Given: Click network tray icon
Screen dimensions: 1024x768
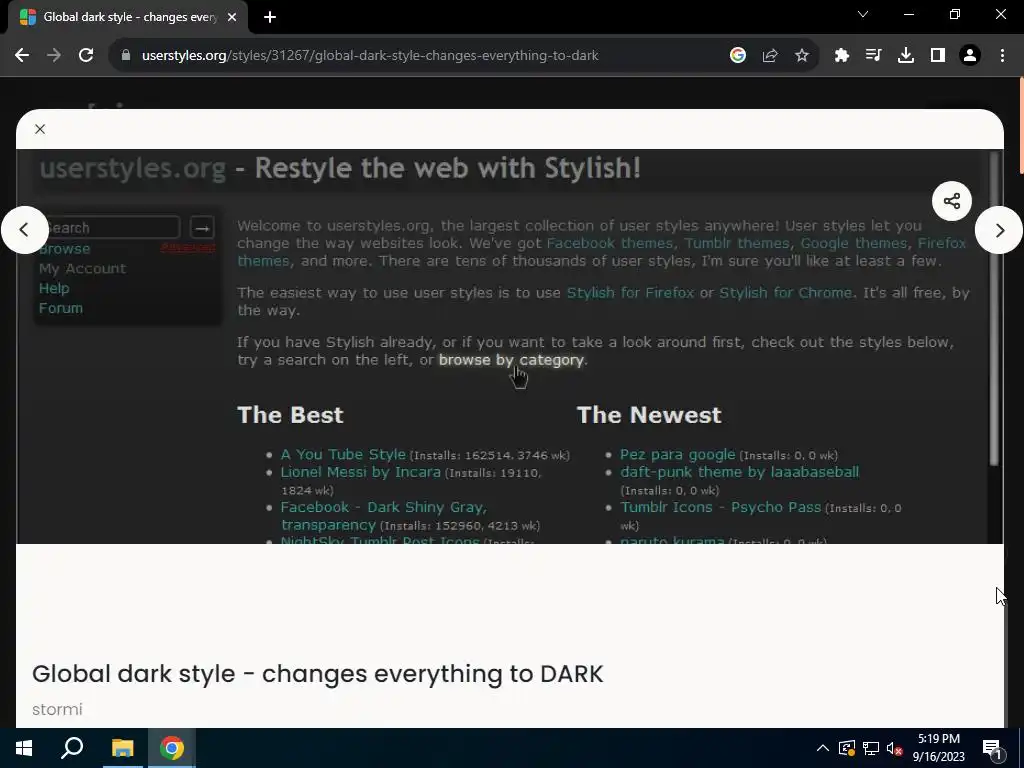Looking at the screenshot, I should click(871, 748).
